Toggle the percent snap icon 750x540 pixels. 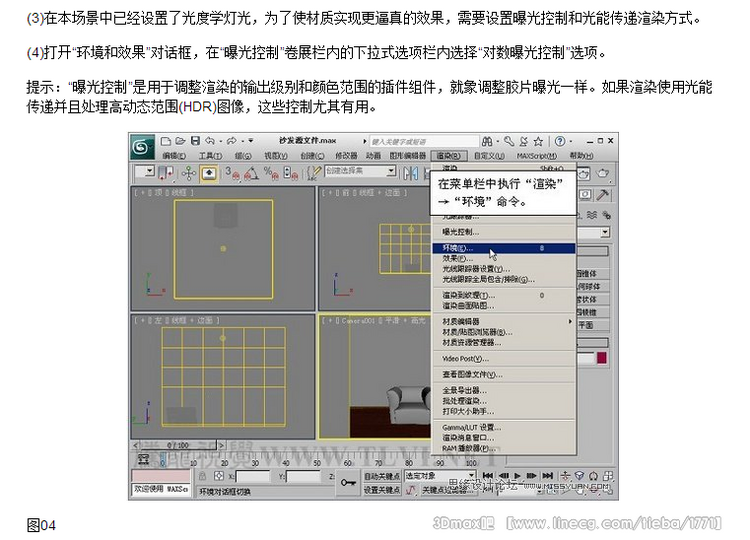pyautogui.click(x=271, y=173)
